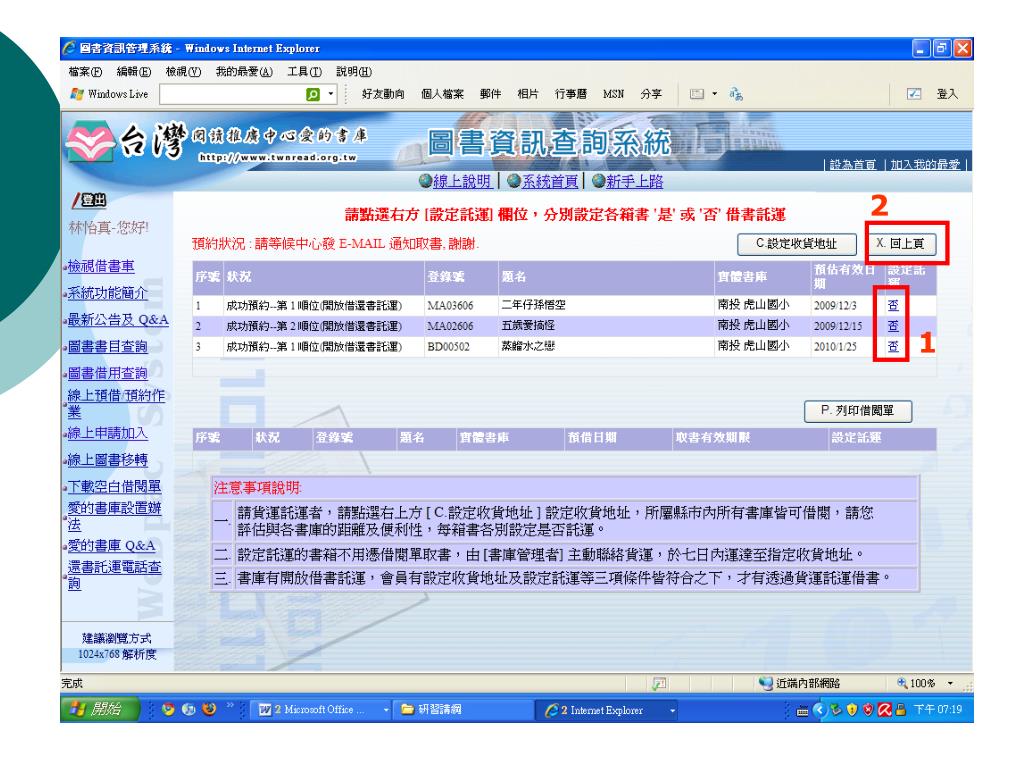Click 行事曆 in the Live toolbar
The image size is (1024, 768).
point(571,94)
